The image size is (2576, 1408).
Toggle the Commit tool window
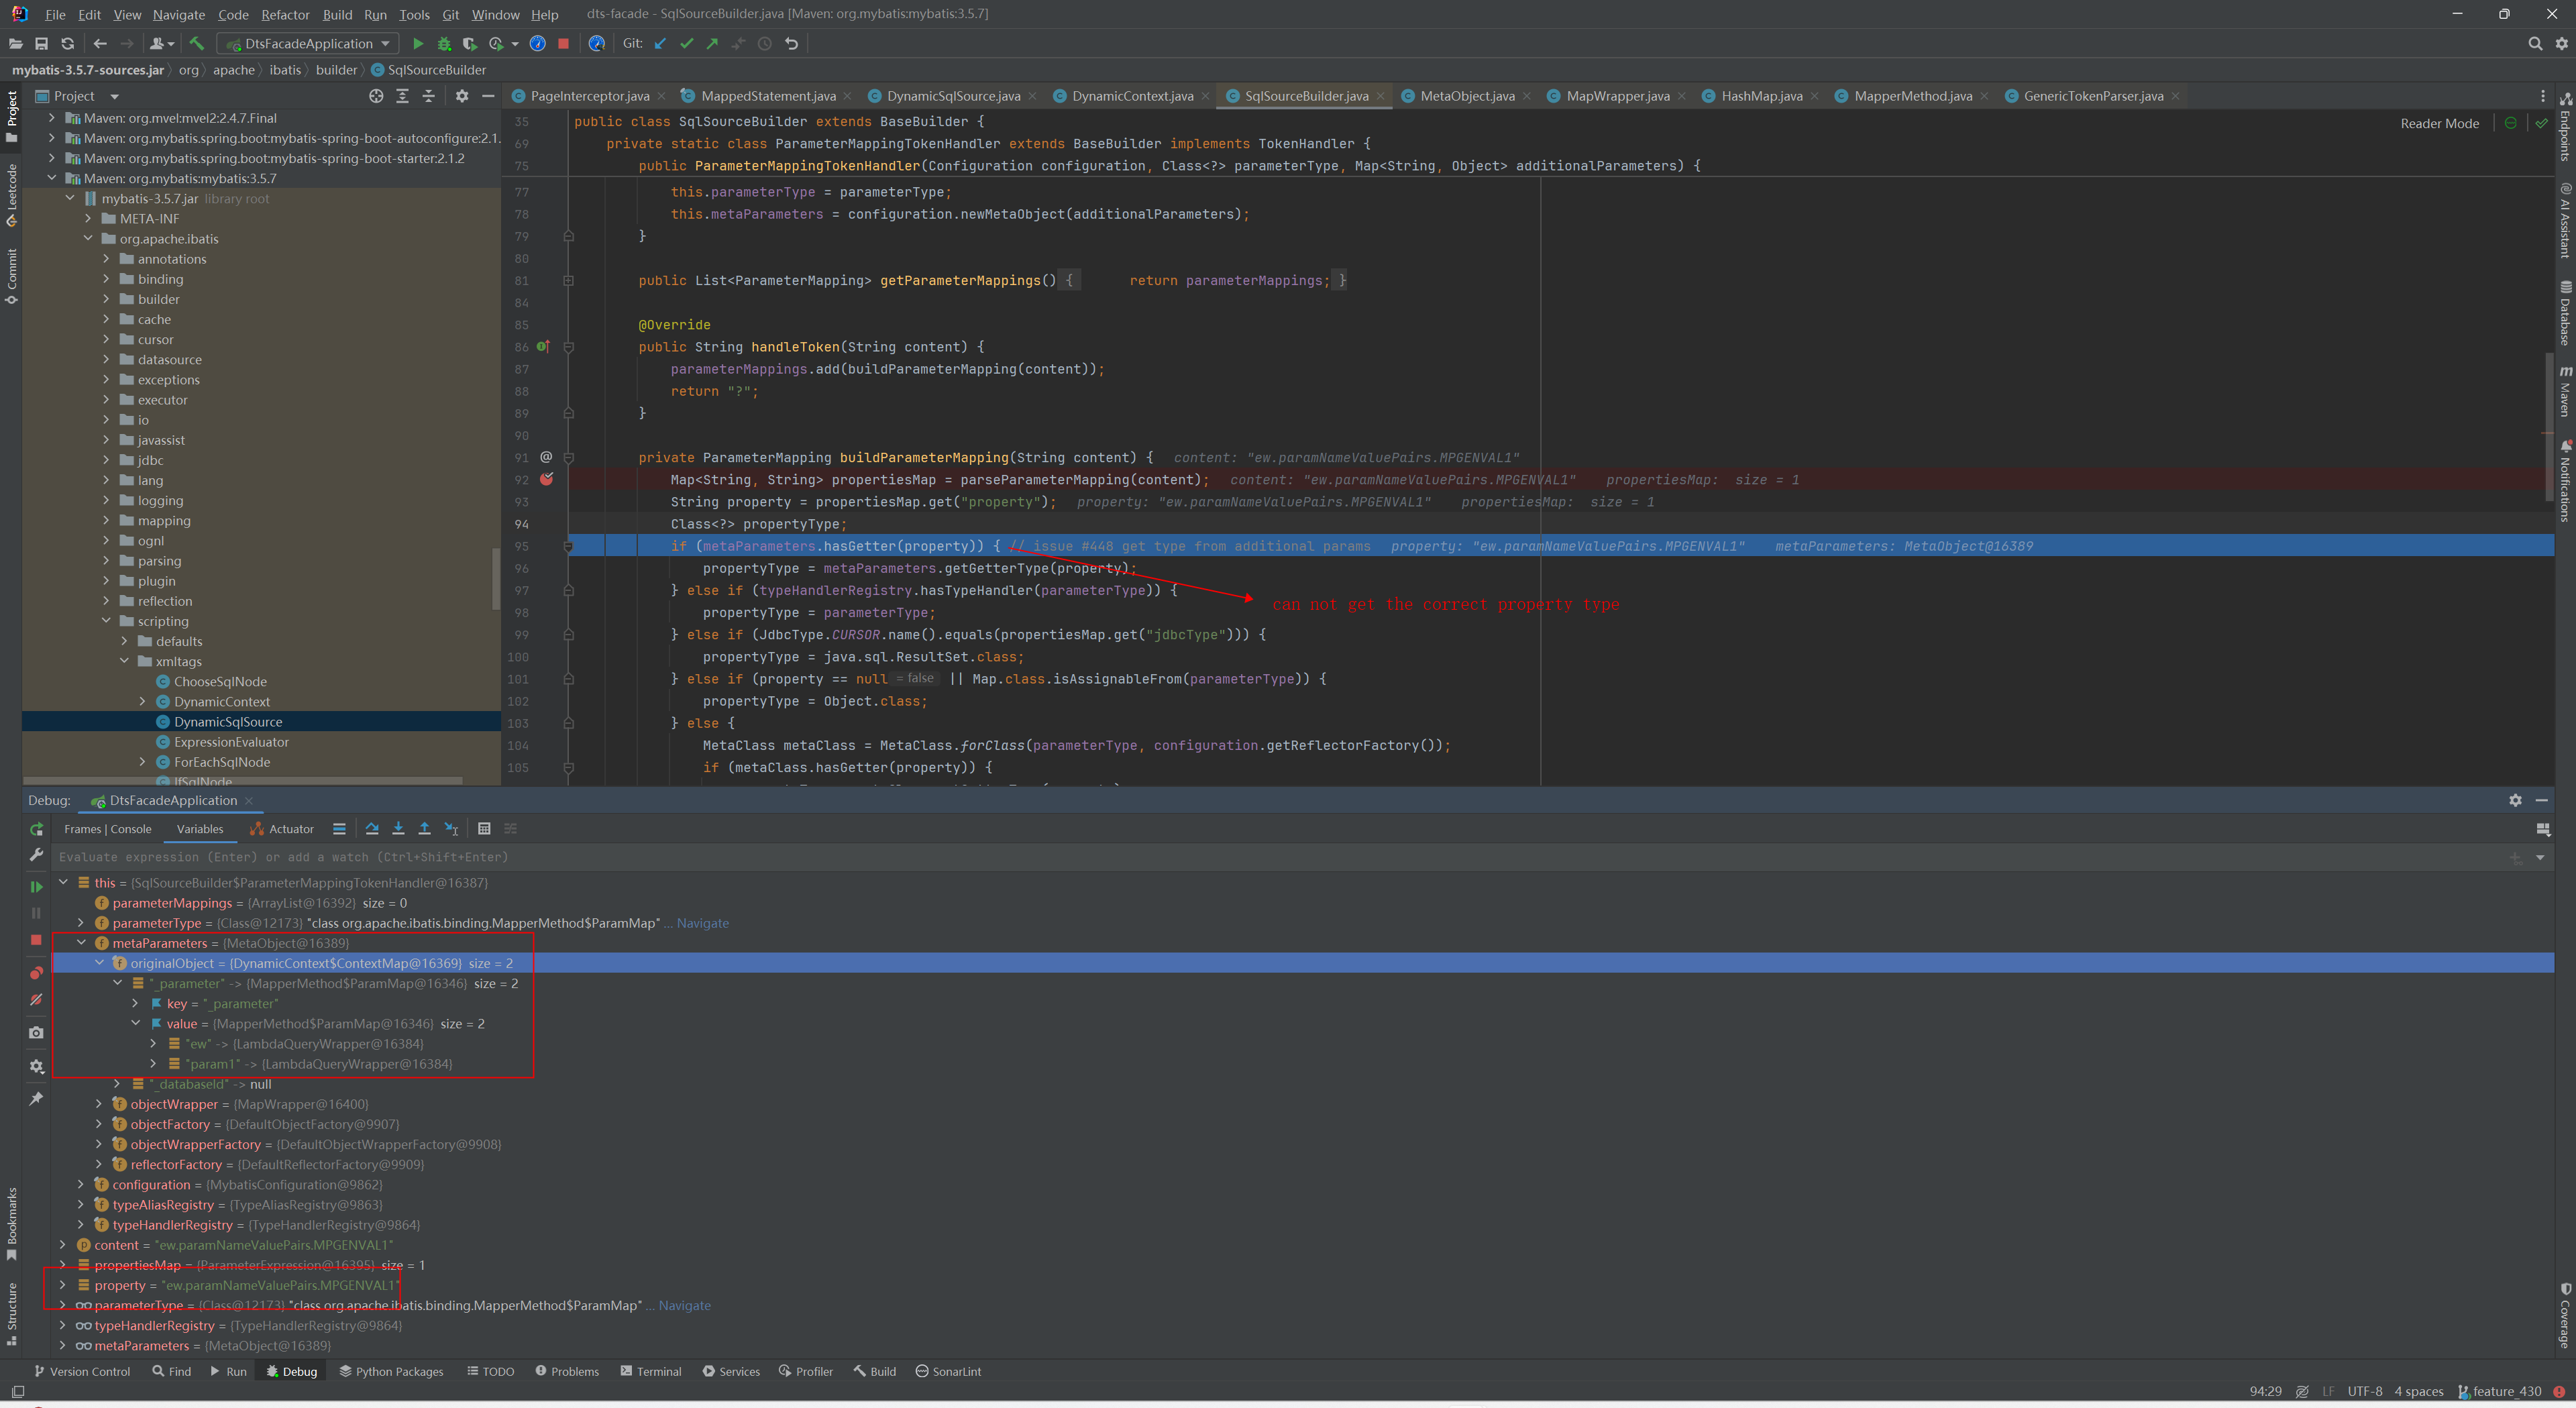[12, 276]
